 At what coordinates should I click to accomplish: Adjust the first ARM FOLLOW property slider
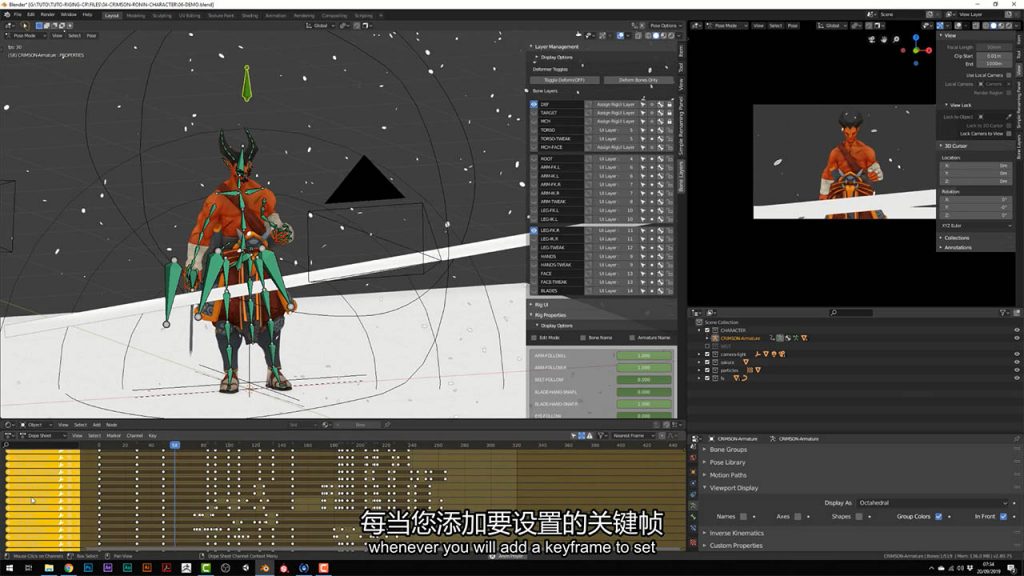(644, 356)
